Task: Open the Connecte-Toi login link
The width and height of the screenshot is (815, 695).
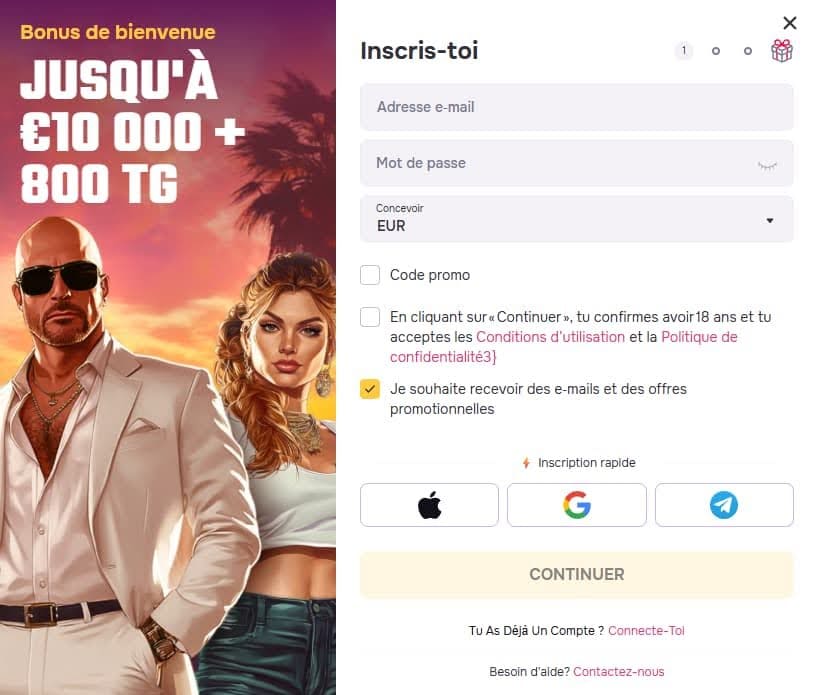Action: (646, 631)
